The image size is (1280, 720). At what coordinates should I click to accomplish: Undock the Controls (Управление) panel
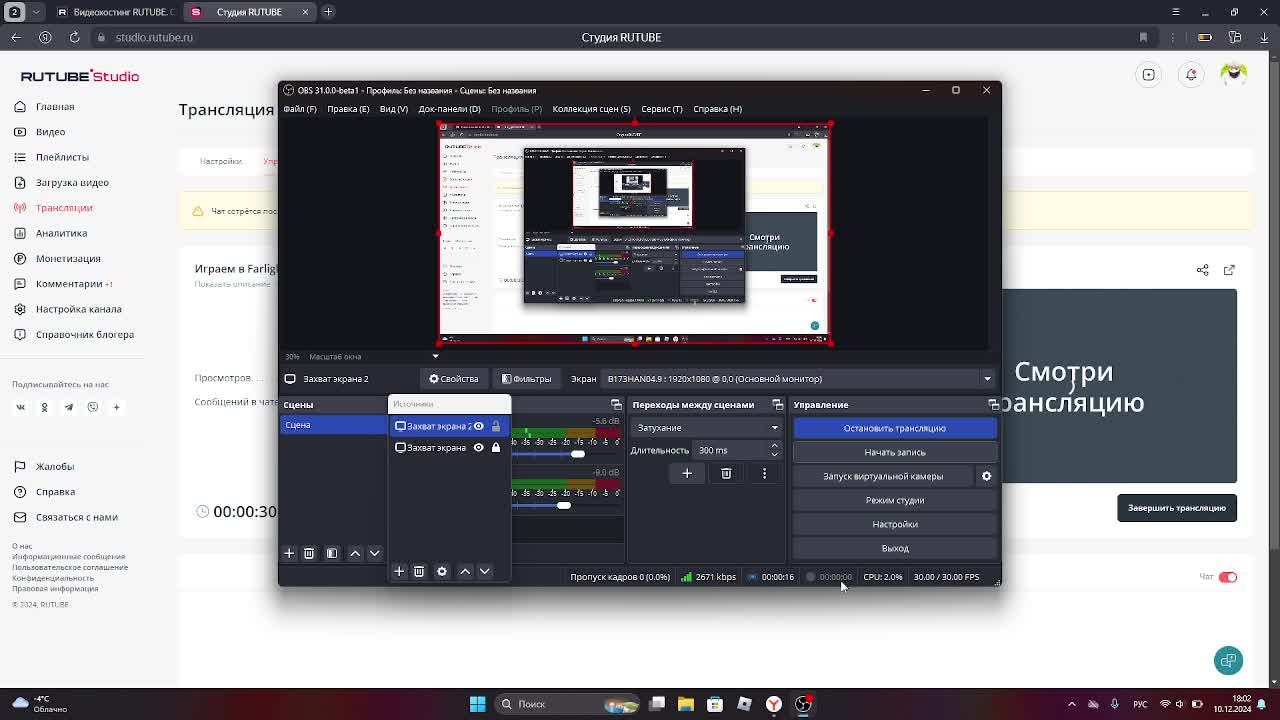993,405
